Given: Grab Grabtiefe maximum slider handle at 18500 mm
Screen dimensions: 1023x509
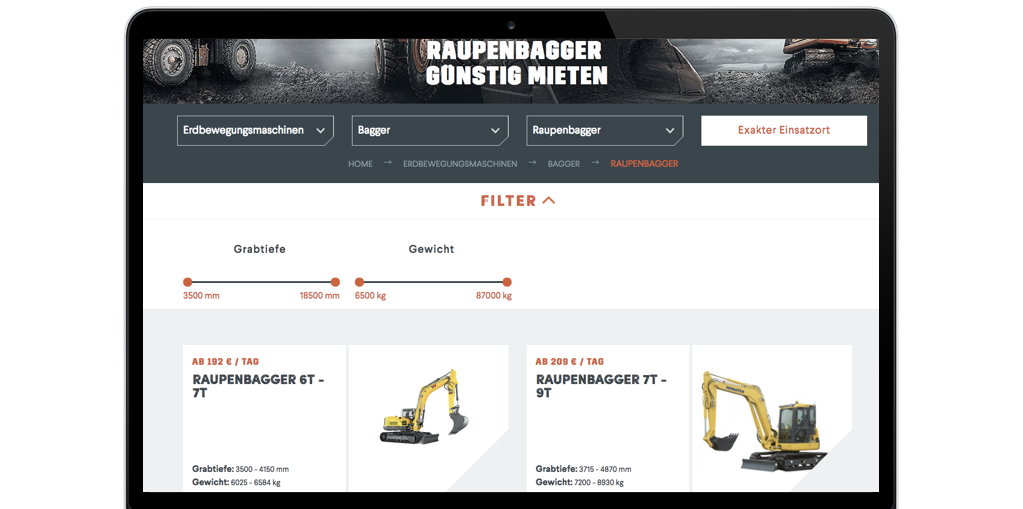Looking at the screenshot, I should 335,282.
